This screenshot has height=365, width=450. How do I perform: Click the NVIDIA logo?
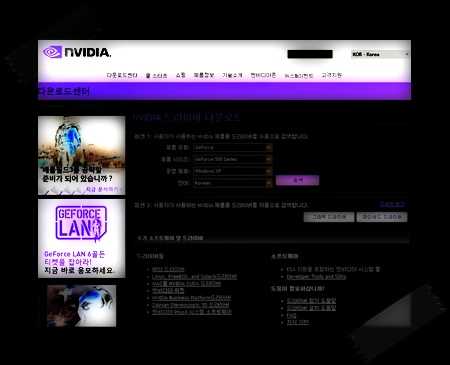coord(77,52)
